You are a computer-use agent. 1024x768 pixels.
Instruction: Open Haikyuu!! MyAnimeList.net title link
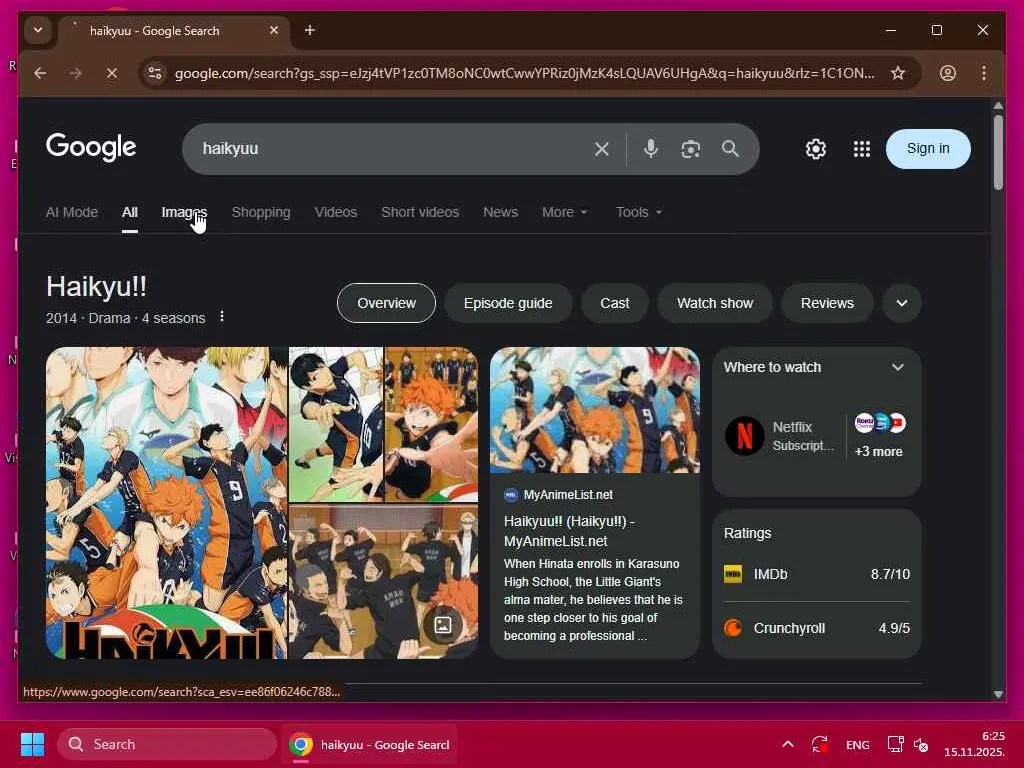point(569,531)
